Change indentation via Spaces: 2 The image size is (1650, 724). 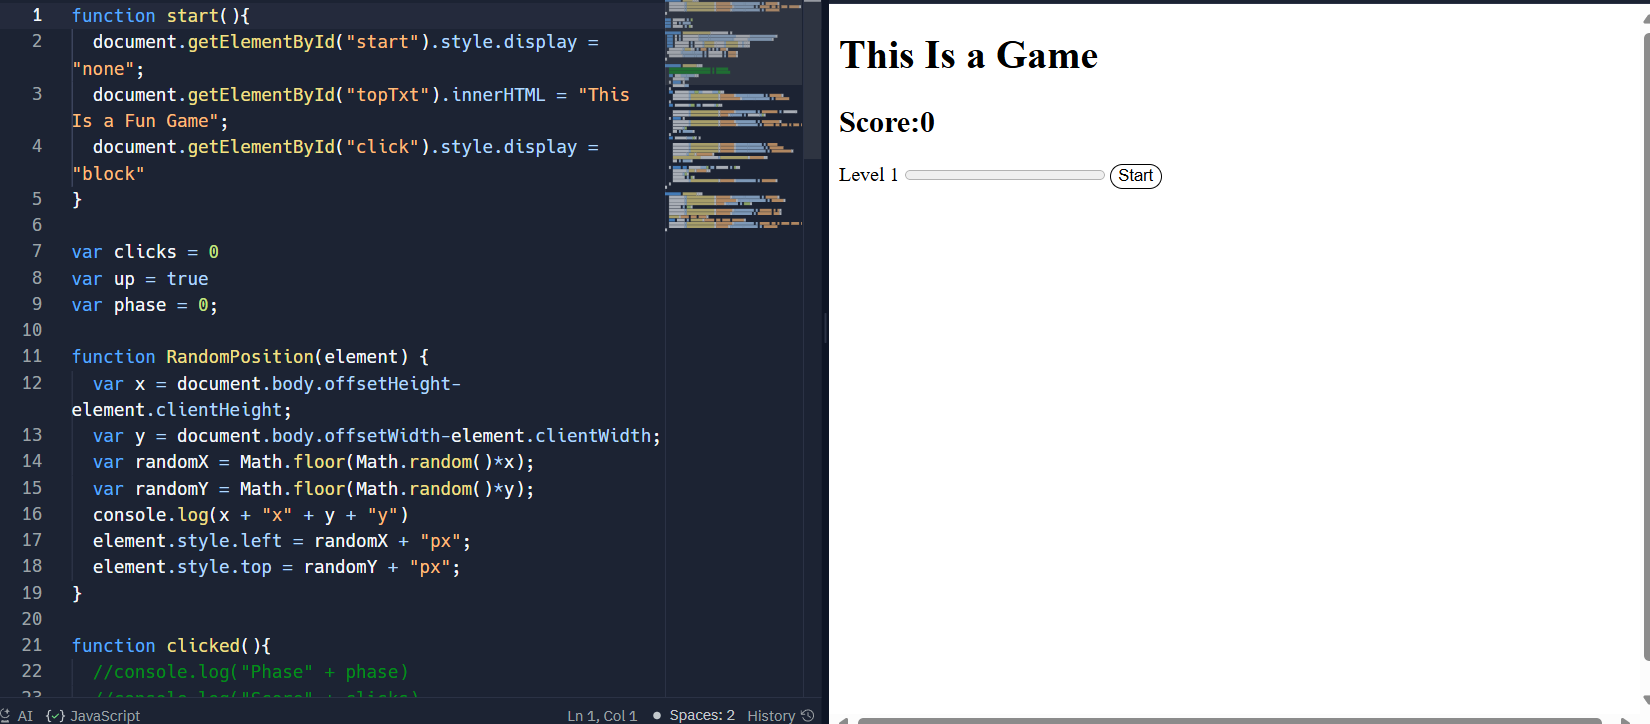[x=701, y=715]
